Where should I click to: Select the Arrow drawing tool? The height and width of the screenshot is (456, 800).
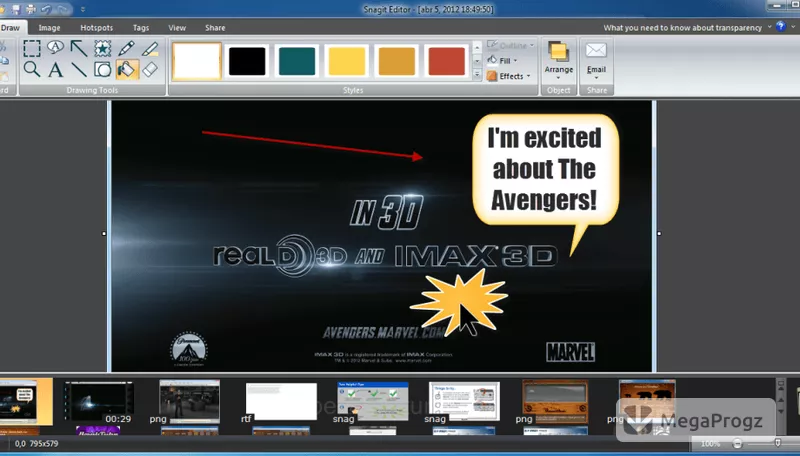[79, 48]
